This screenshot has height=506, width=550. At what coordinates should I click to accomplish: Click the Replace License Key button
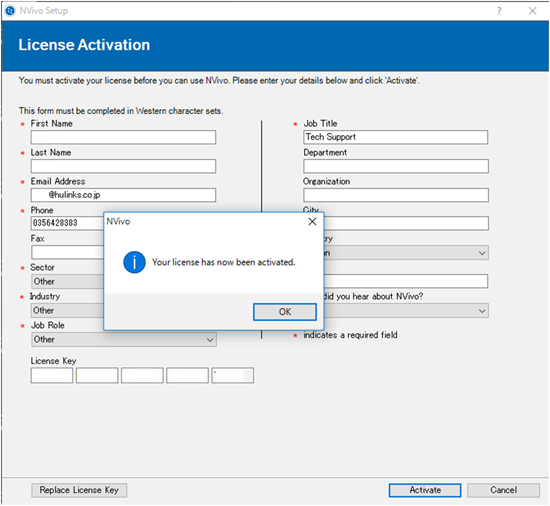pos(79,490)
